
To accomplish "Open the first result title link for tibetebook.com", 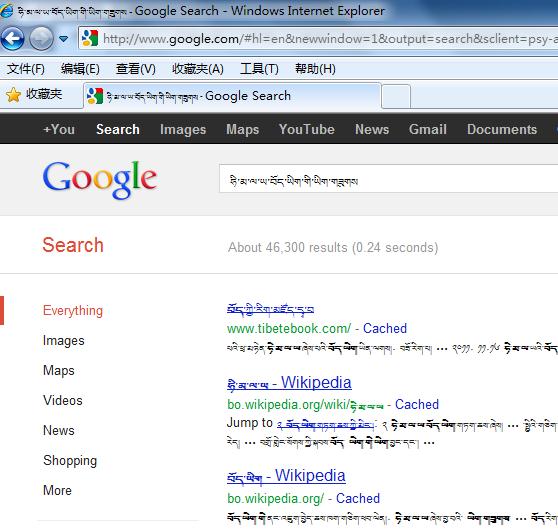I will click(270, 309).
